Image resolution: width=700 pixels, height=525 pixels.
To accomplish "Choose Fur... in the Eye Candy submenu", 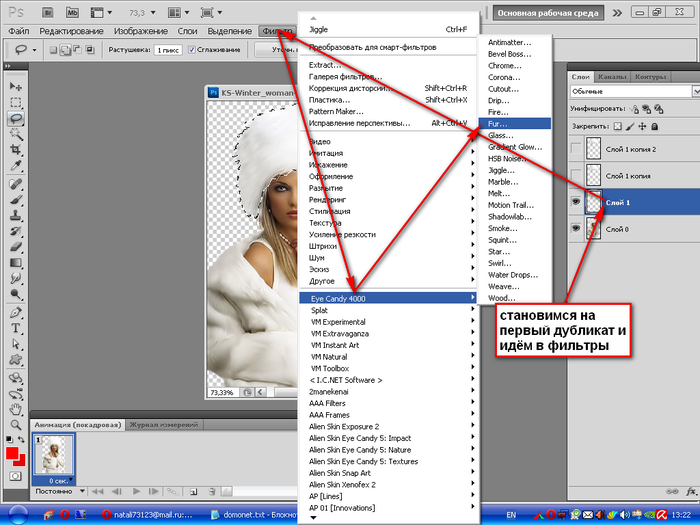I will tap(515, 124).
